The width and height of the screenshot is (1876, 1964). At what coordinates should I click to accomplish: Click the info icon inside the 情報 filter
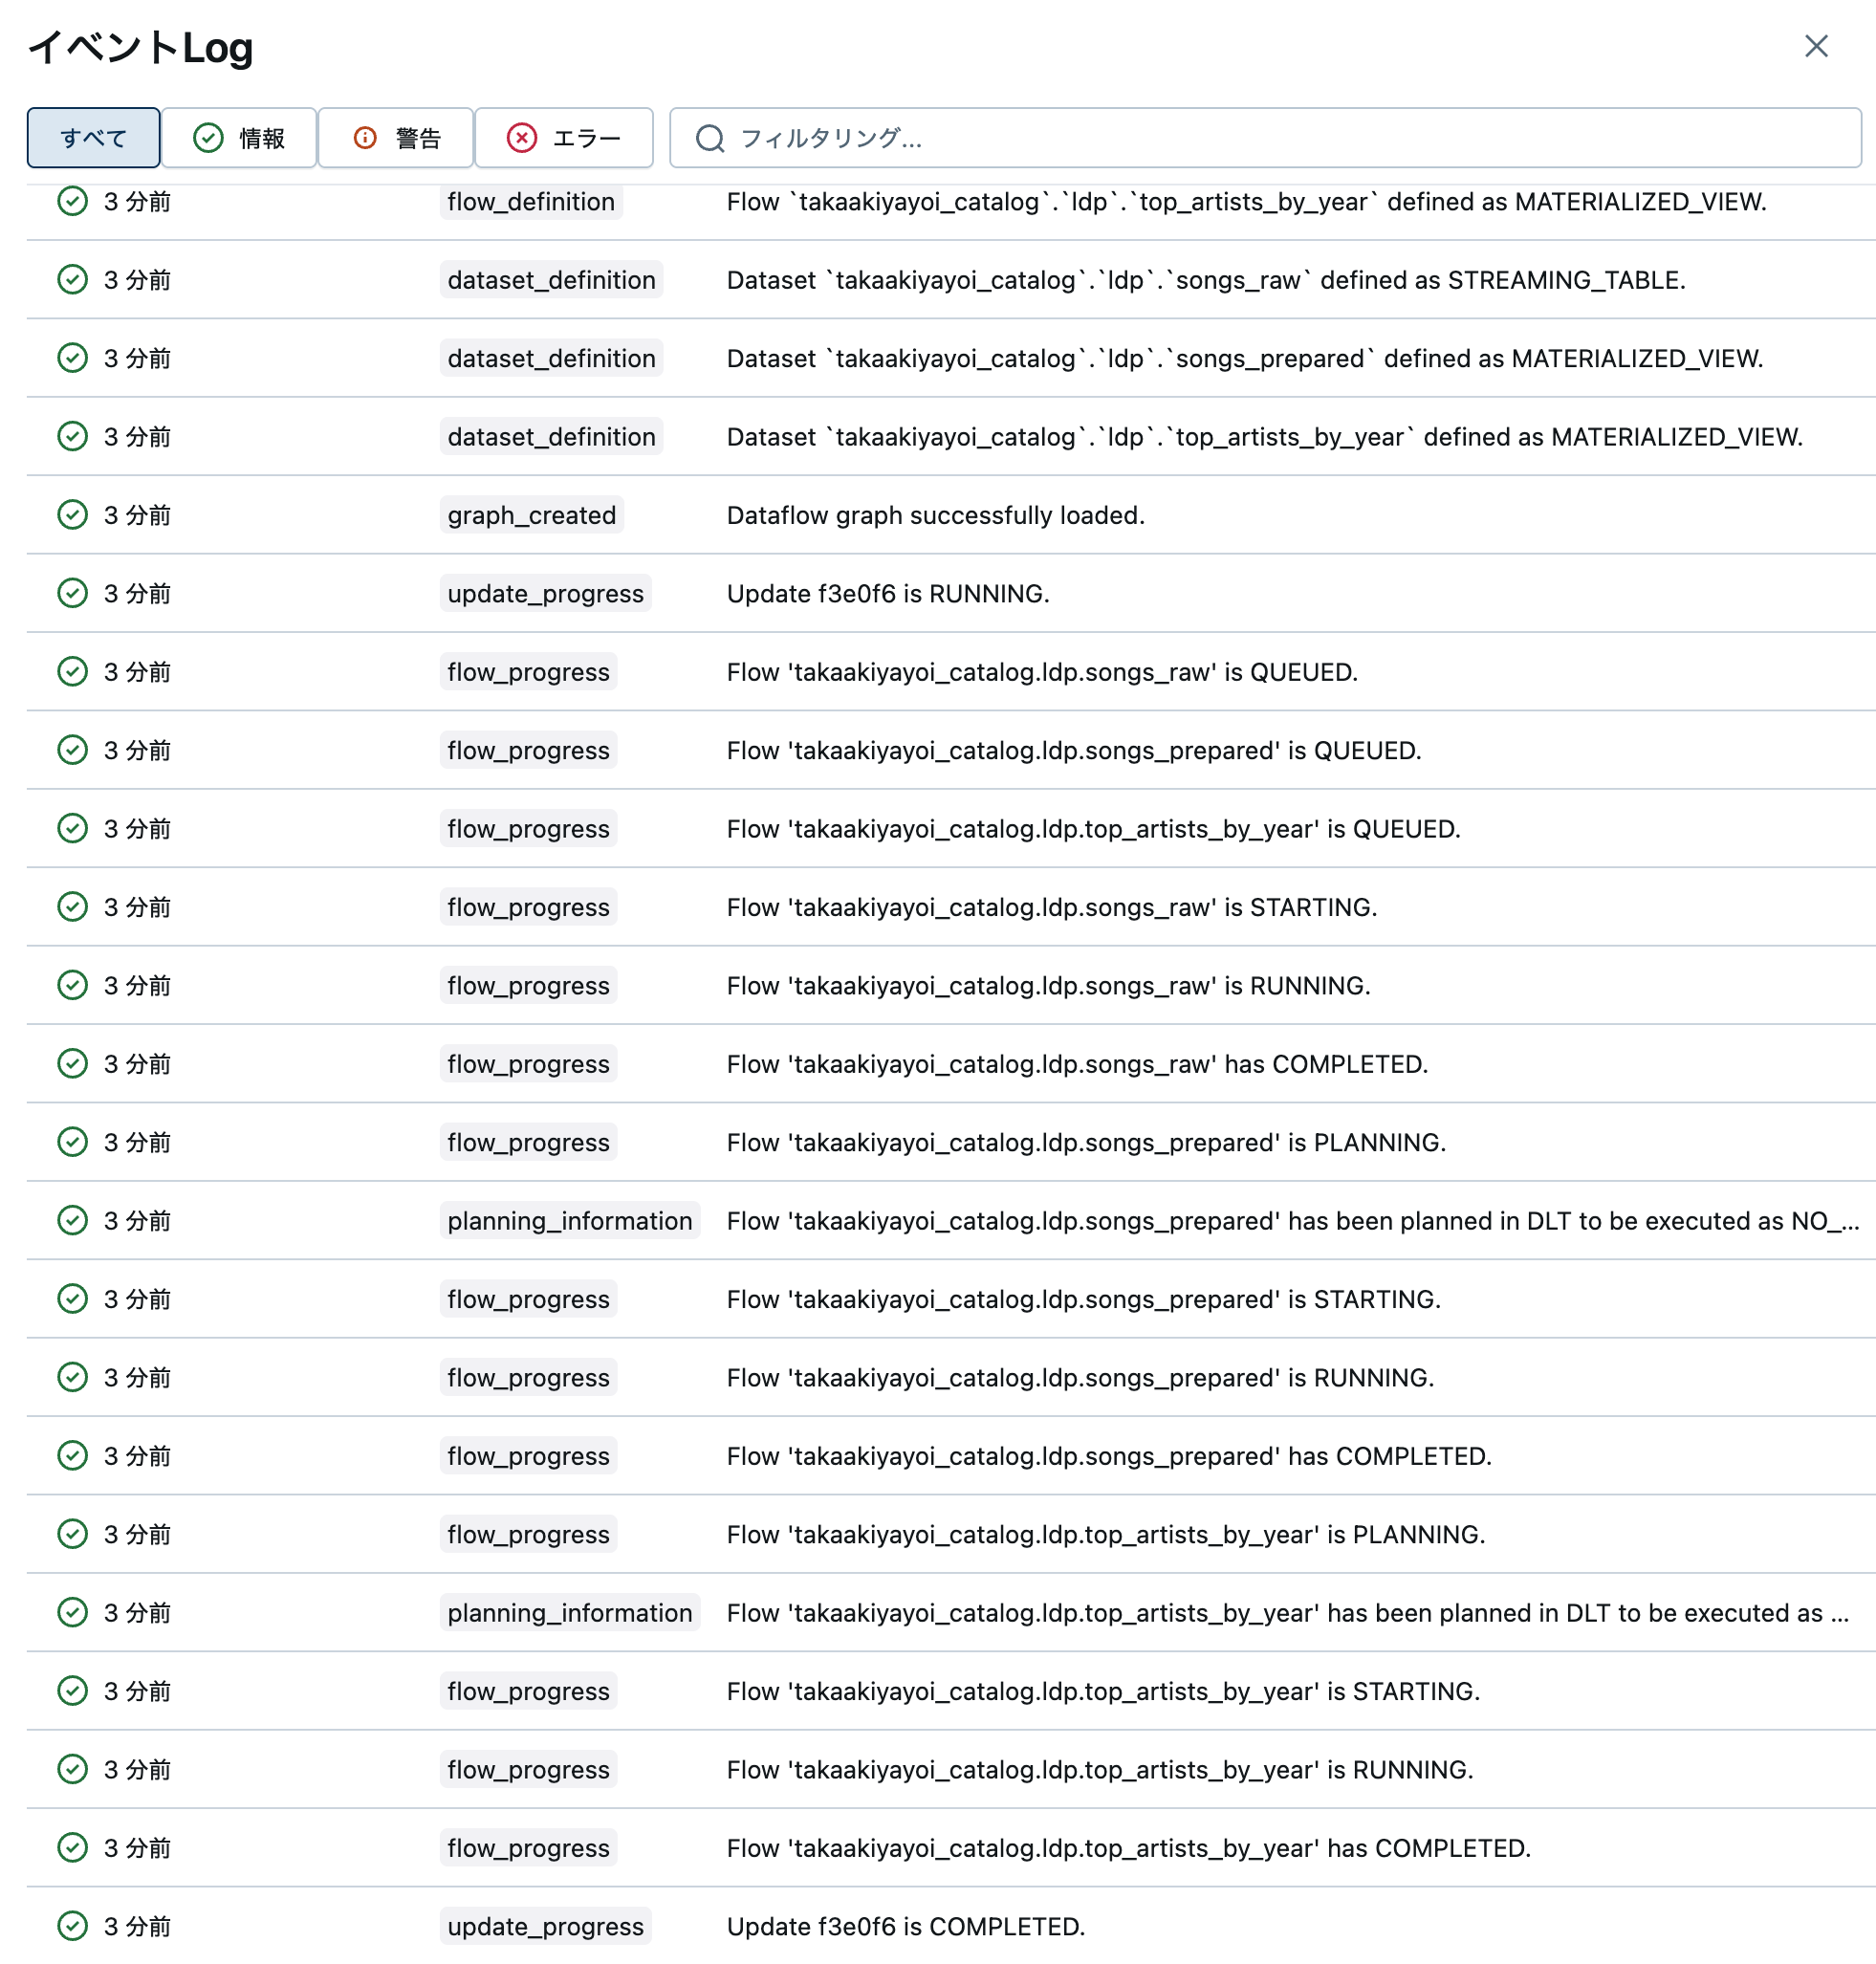(208, 138)
